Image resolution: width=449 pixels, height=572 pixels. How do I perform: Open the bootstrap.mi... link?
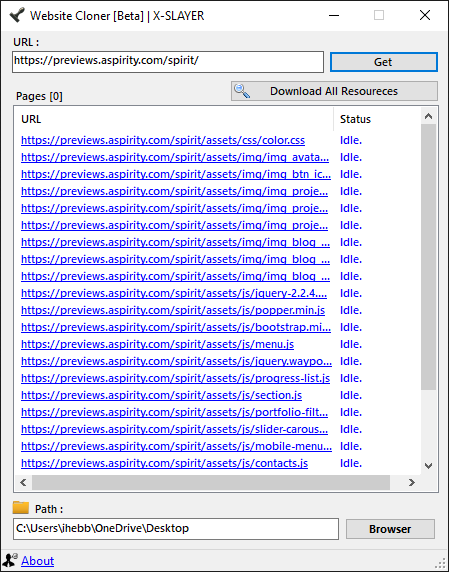coord(176,327)
